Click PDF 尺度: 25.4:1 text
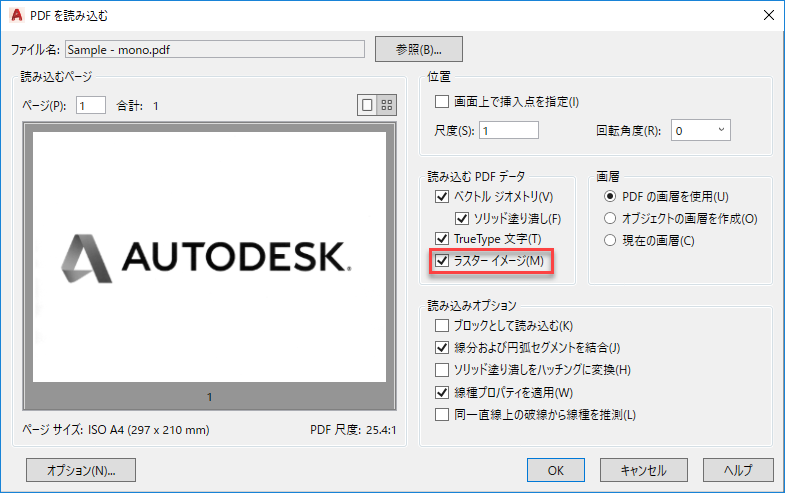Viewport: 785px width, 493px height. click(353, 430)
